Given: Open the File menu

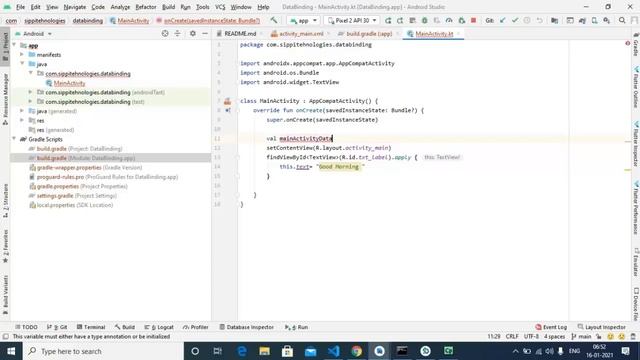Looking at the screenshot, I should tap(20, 7).
